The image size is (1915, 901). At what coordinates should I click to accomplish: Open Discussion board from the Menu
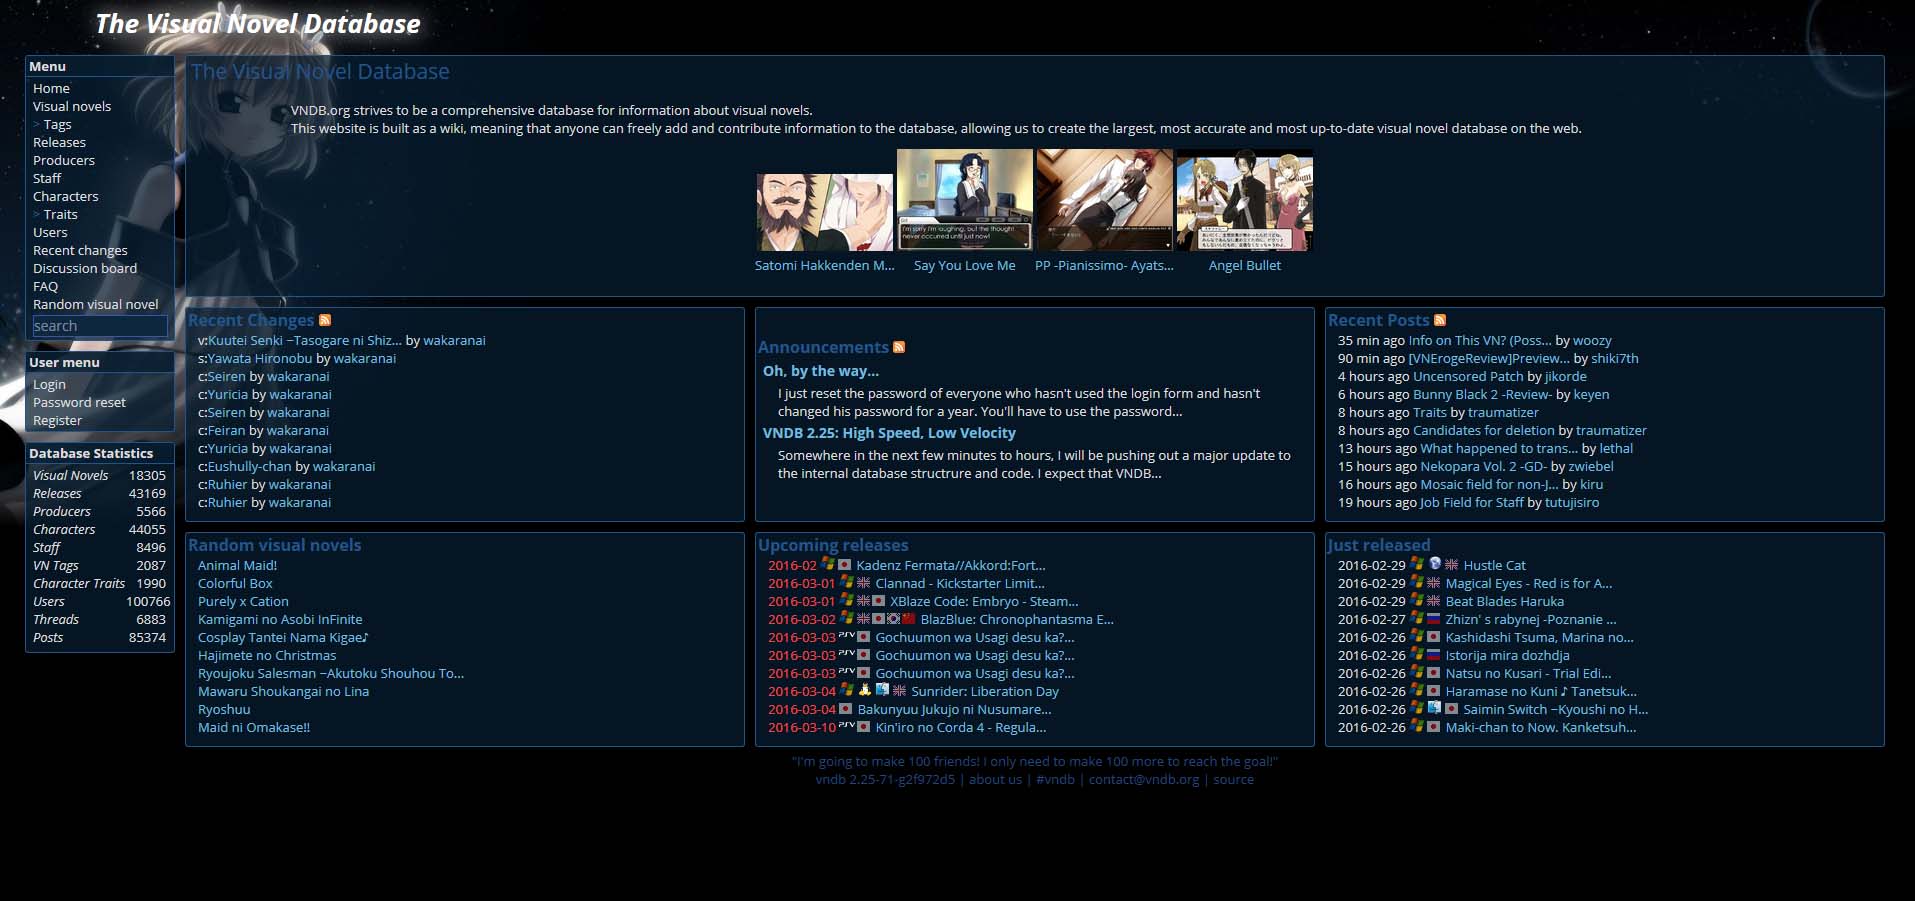(x=85, y=268)
